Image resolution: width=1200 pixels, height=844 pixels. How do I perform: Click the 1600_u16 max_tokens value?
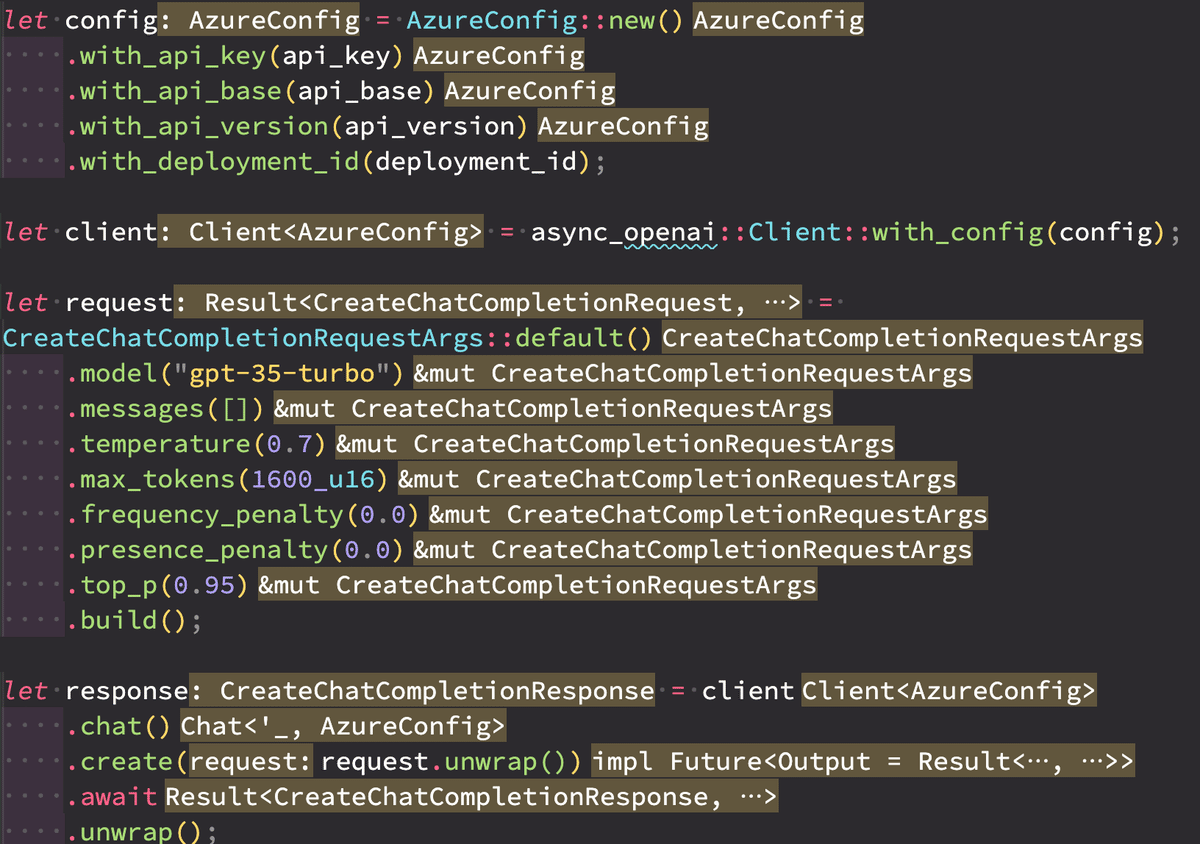coord(312,478)
